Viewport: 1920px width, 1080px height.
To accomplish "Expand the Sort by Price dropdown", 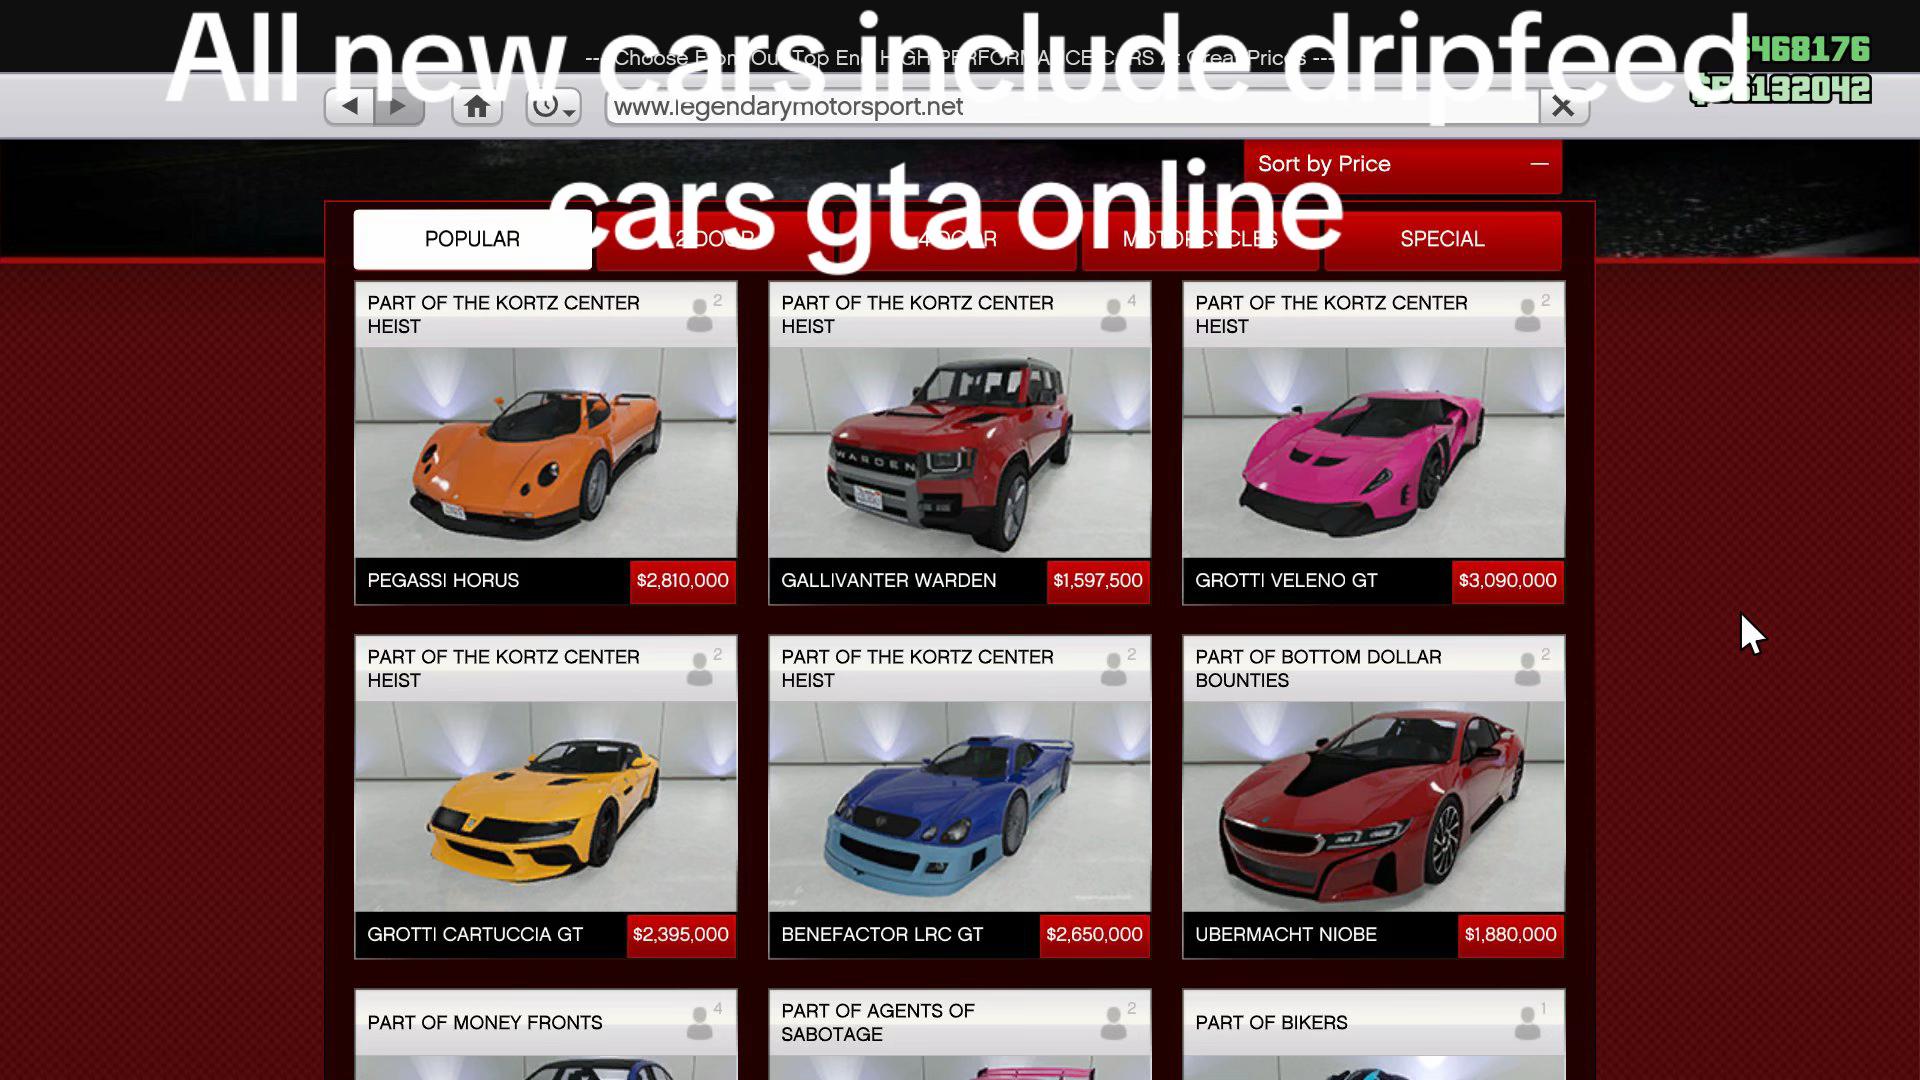I will click(x=1402, y=164).
